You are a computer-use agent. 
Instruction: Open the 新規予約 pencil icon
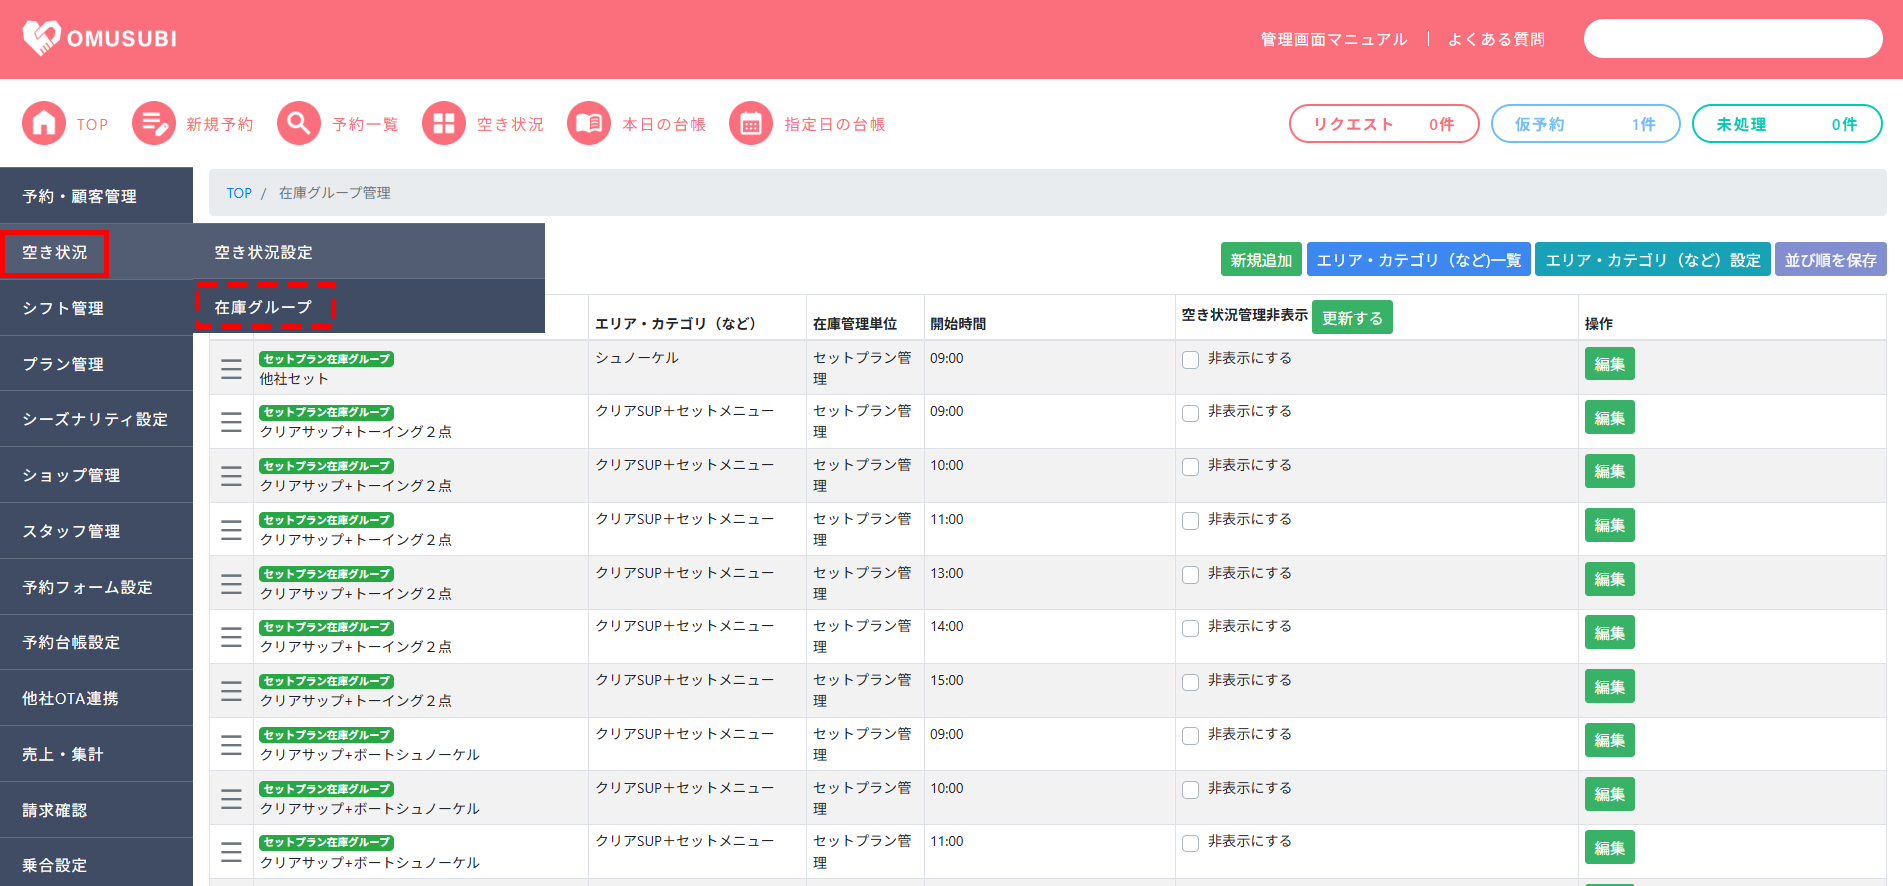[x=154, y=124]
